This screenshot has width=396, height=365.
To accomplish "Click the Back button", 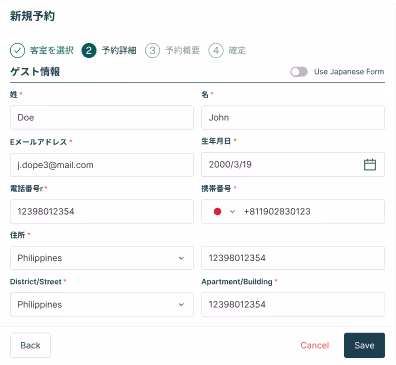I will [30, 345].
